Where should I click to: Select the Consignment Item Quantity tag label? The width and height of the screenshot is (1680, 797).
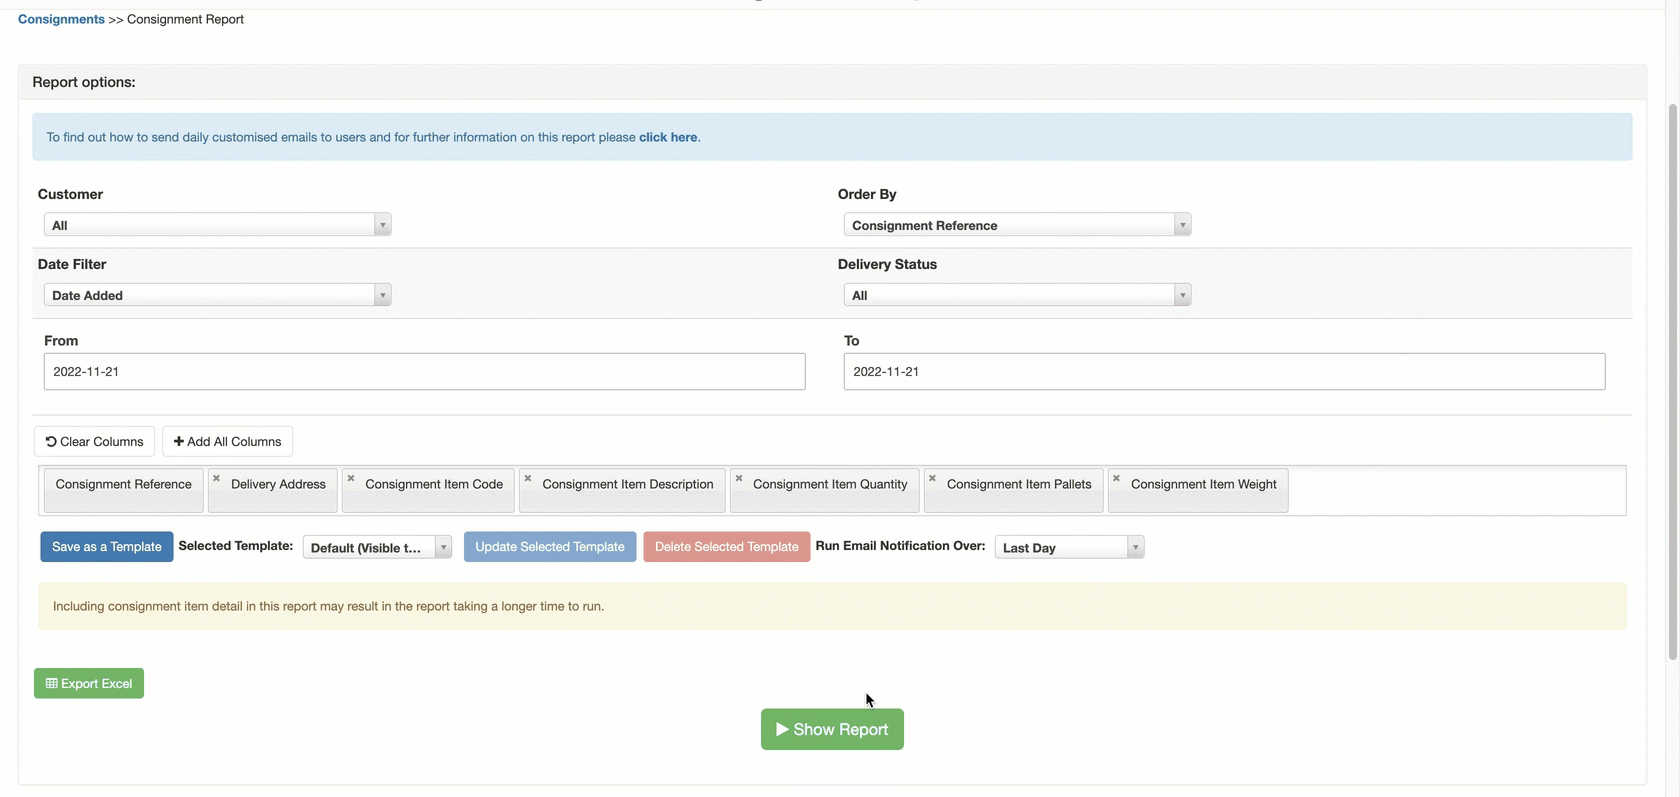[830, 484]
